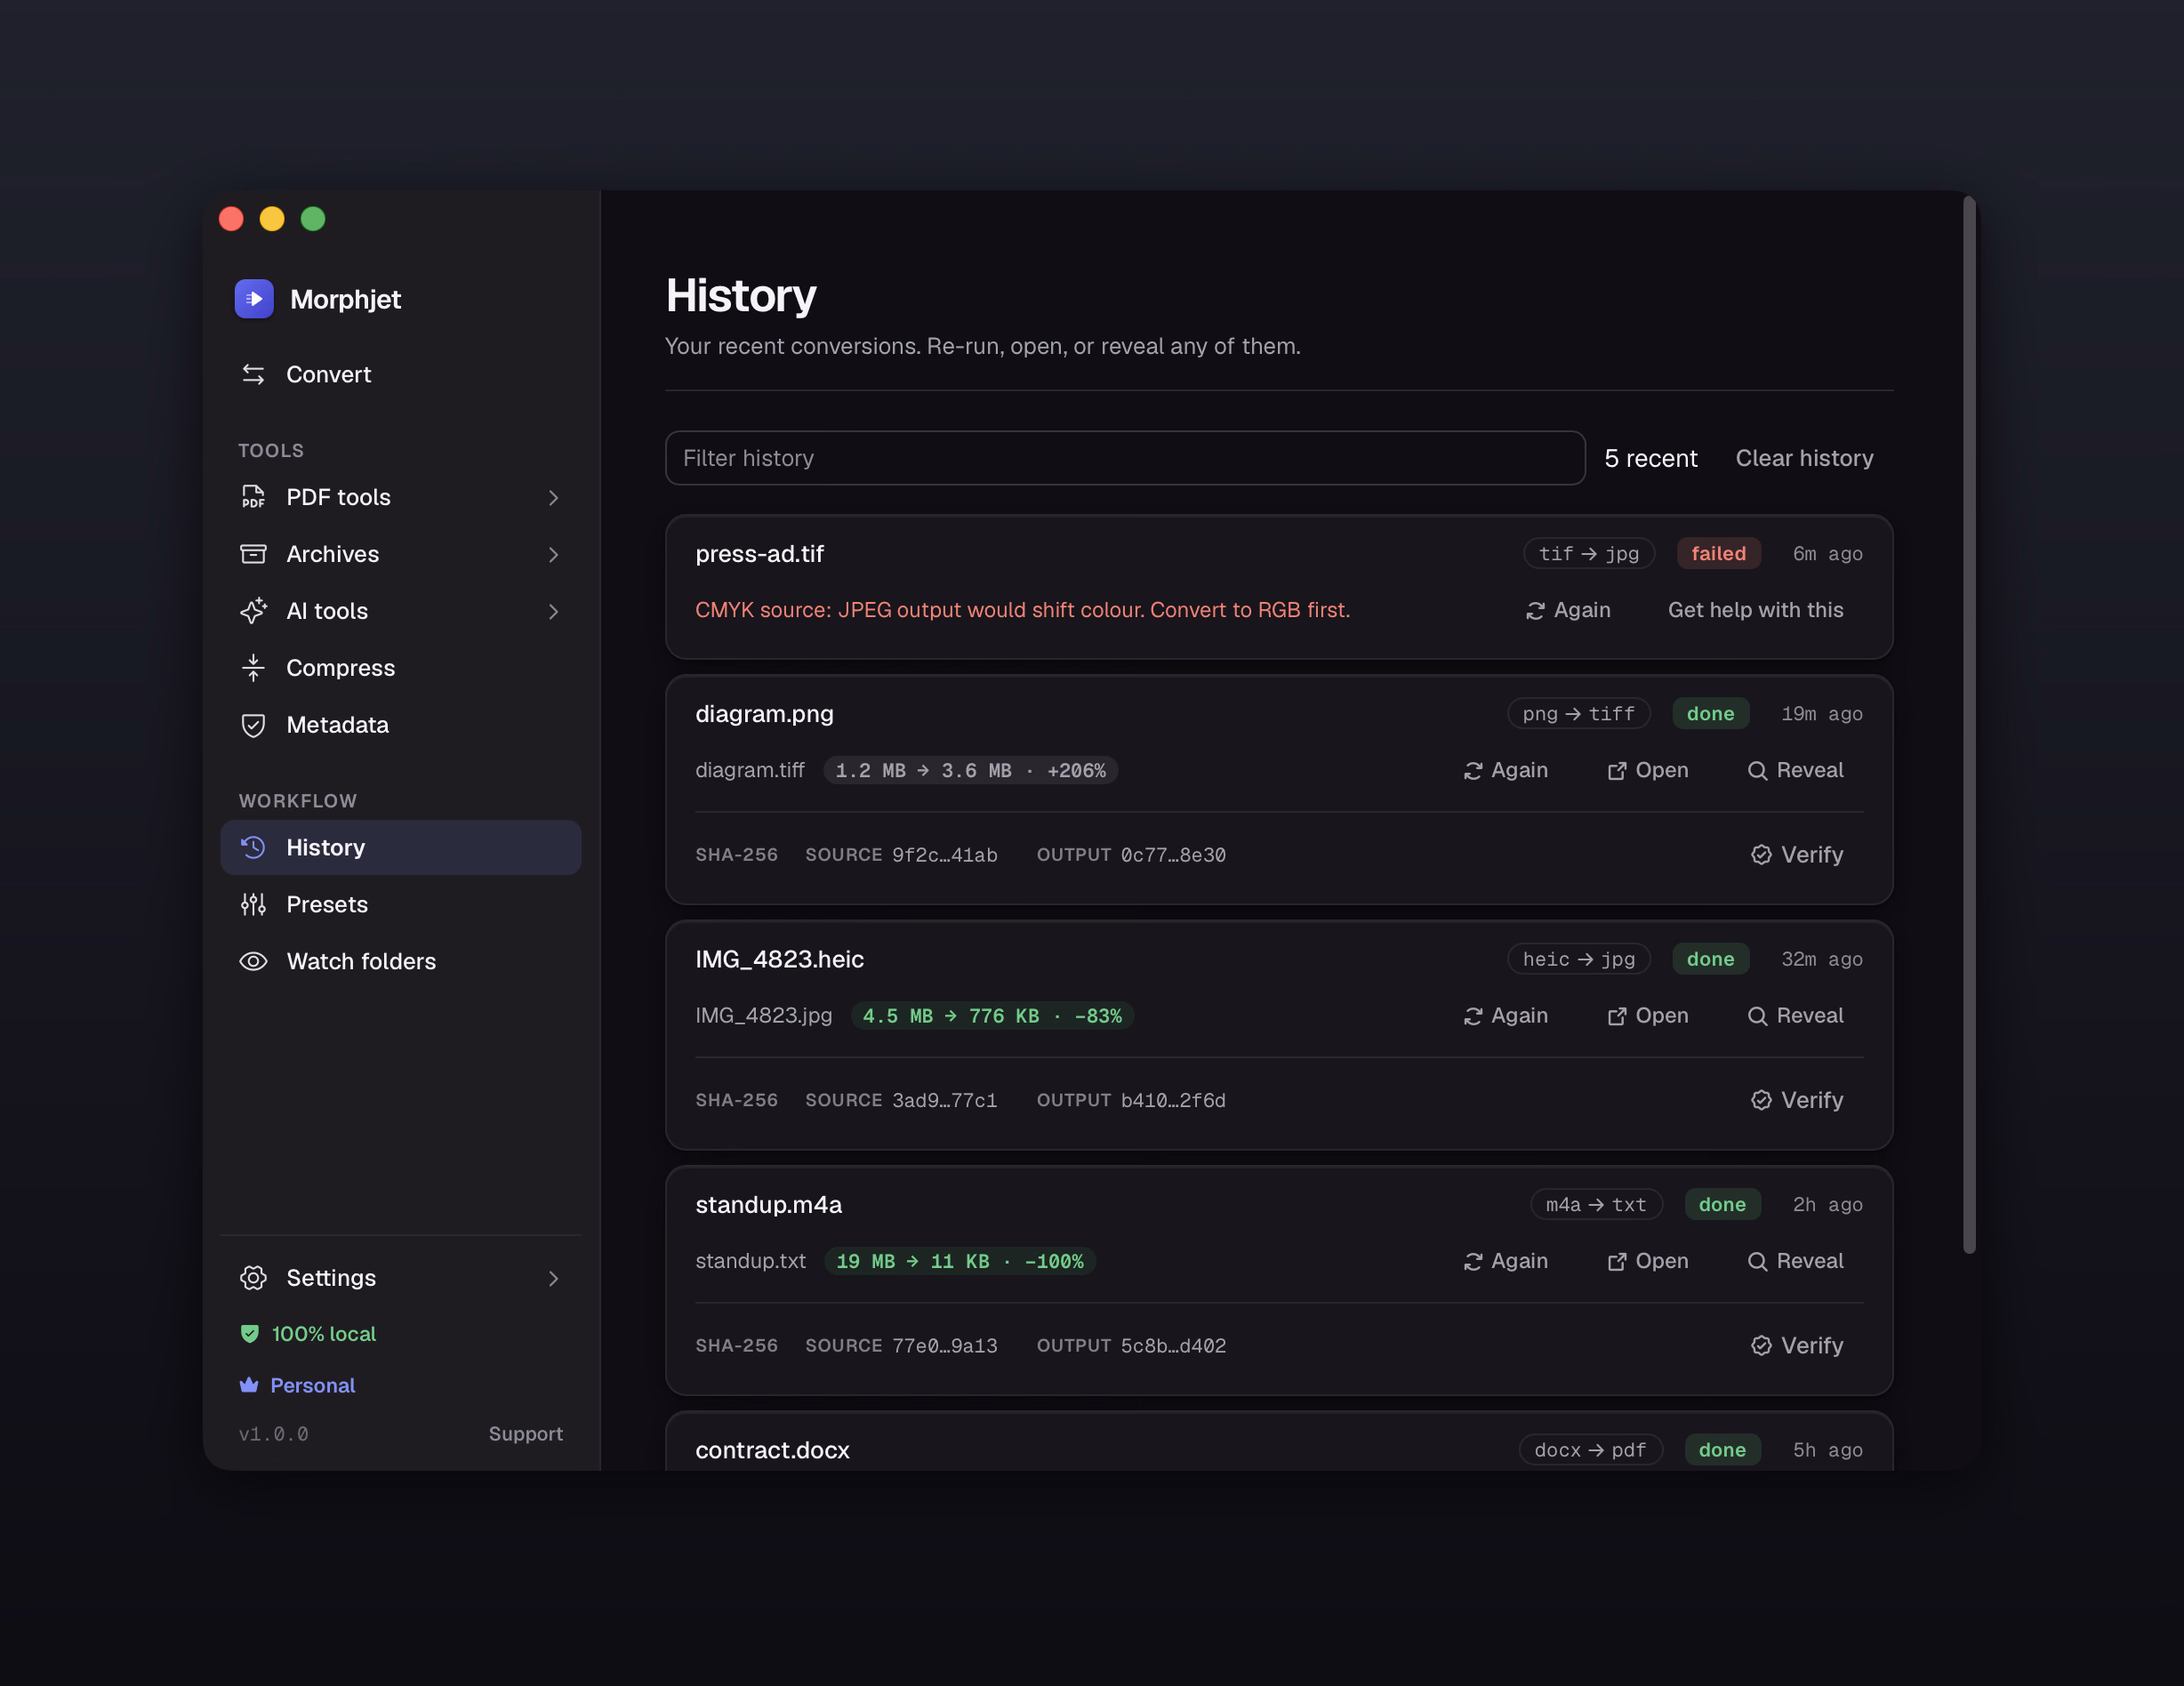This screenshot has height=1686, width=2184.
Task: Reveal standup.txt file
Action: (x=1795, y=1261)
